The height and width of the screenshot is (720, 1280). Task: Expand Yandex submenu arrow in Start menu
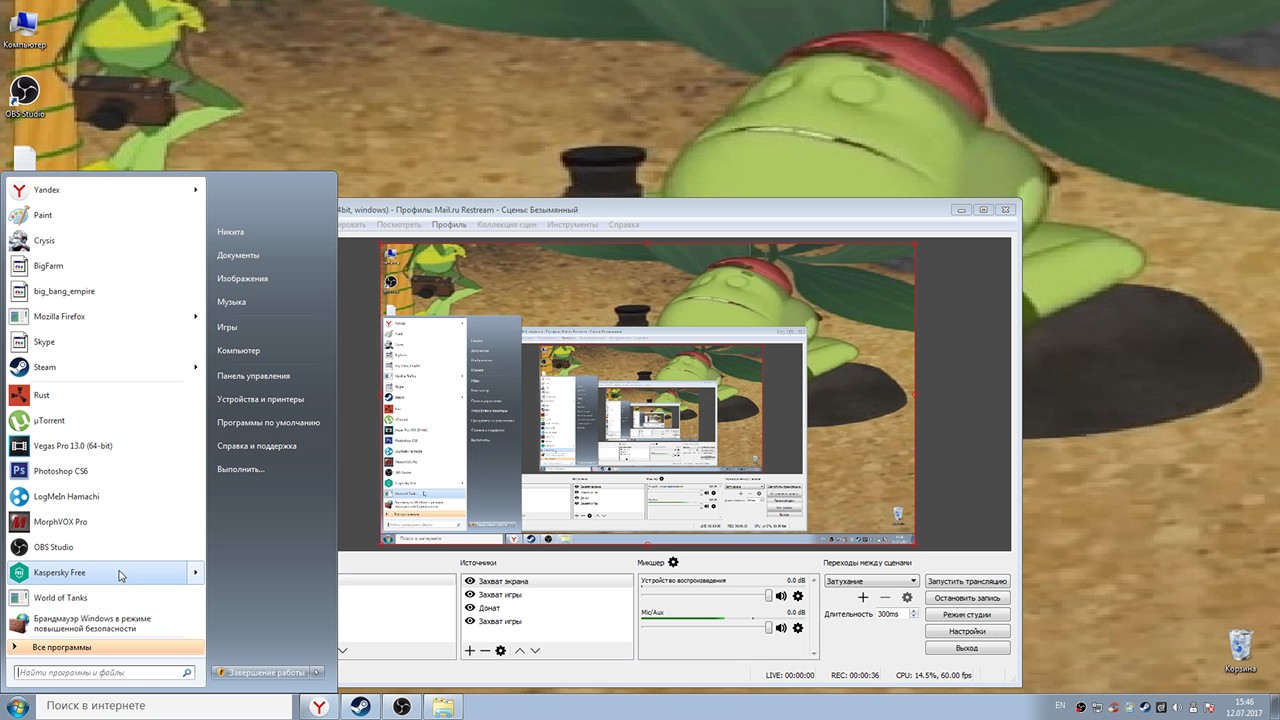click(196, 190)
